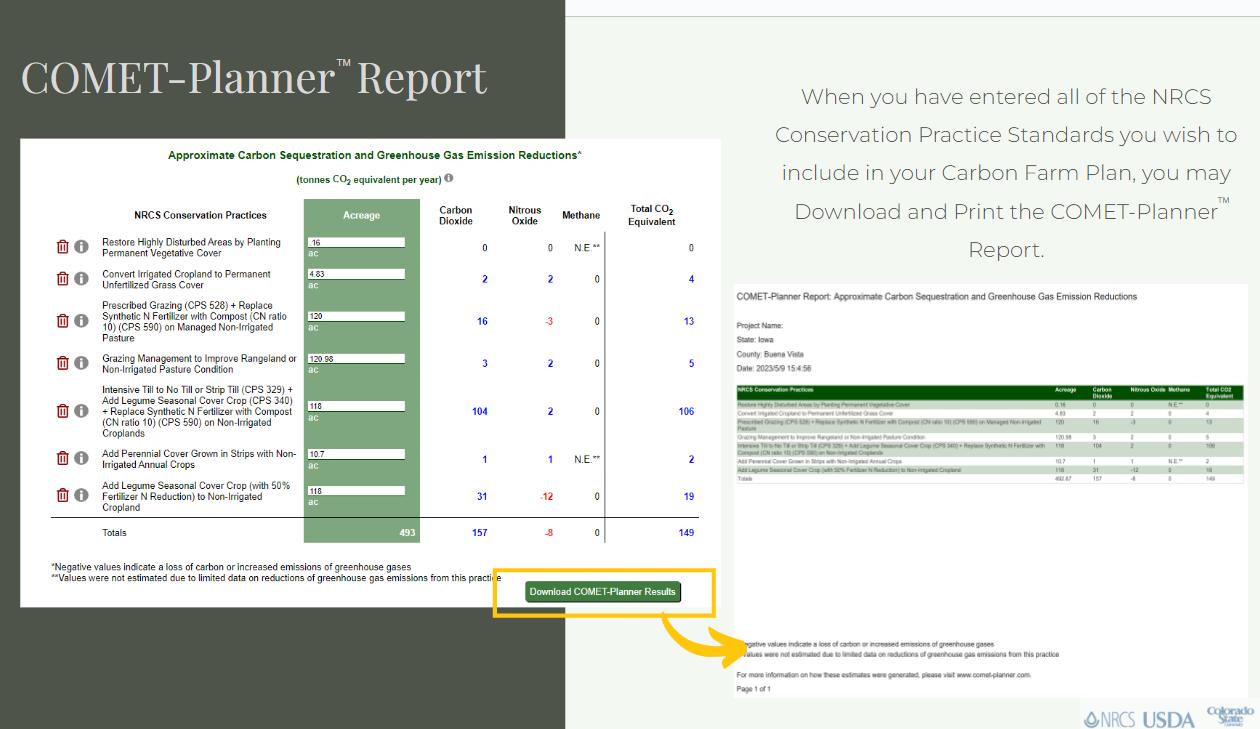Edit acreage field showing 120 for Prescribed Grazing
The width and height of the screenshot is (1260, 729).
tap(356, 316)
